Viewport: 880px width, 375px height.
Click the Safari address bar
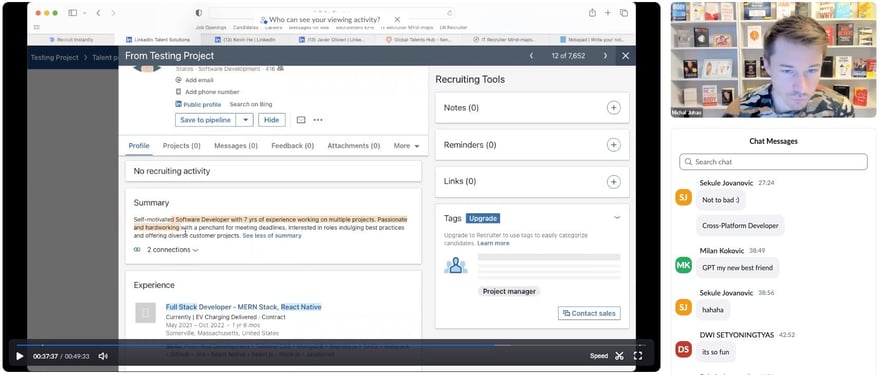[331, 12]
